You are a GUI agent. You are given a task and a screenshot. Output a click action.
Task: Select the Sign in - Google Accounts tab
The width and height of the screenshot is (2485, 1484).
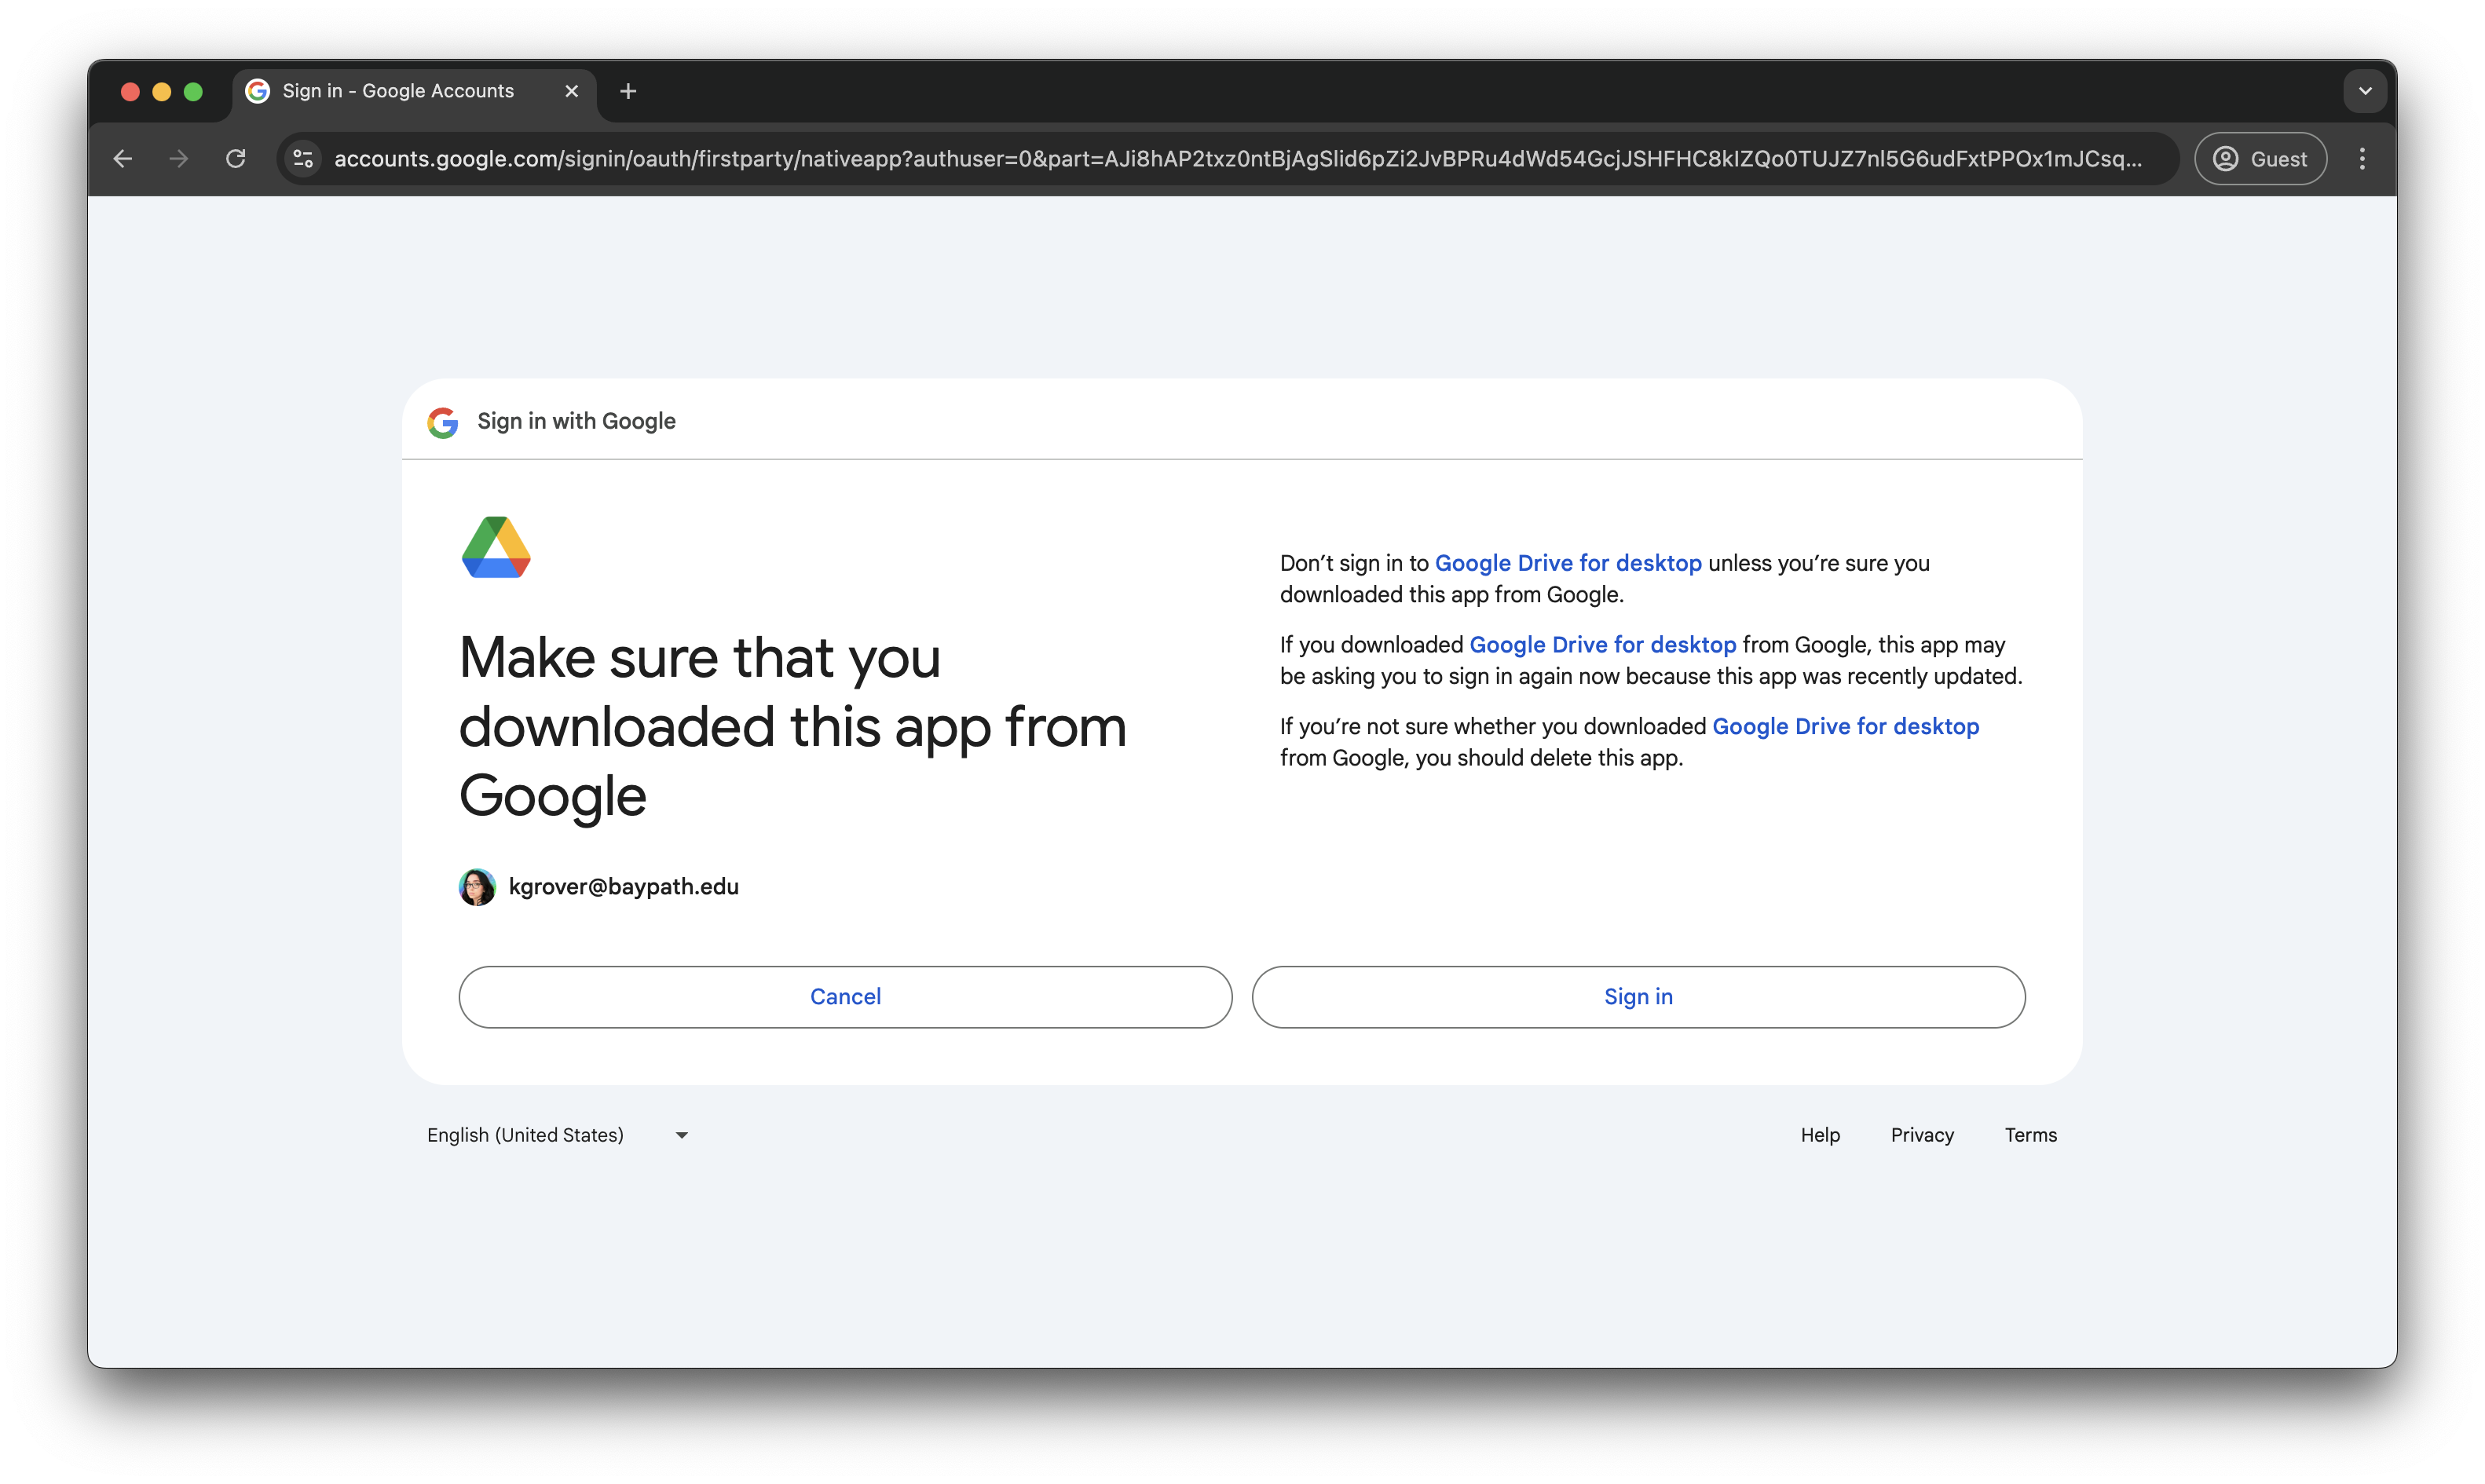point(398,92)
